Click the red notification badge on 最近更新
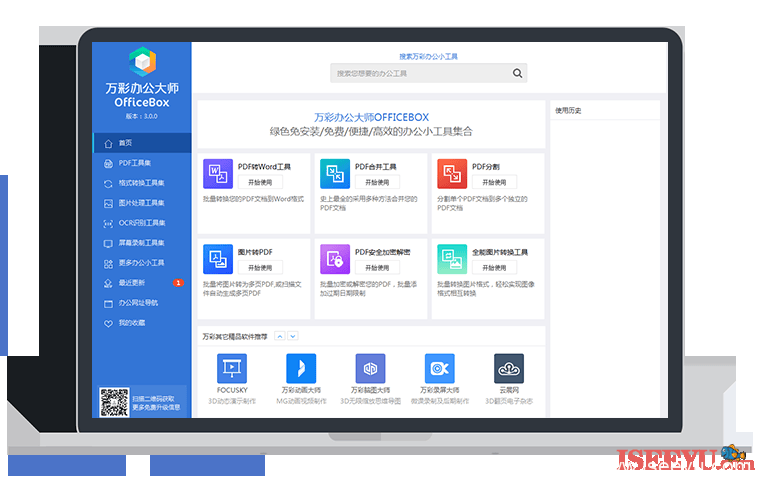The width and height of the screenshot is (761, 481). (x=178, y=282)
